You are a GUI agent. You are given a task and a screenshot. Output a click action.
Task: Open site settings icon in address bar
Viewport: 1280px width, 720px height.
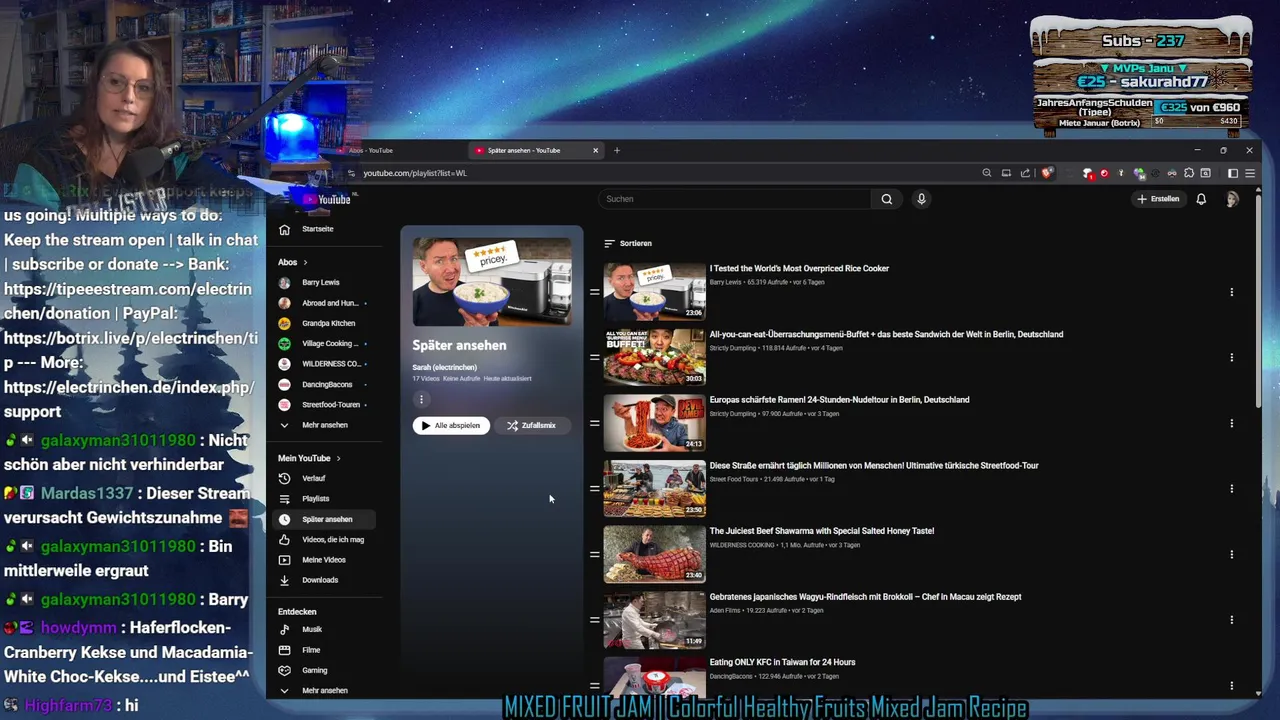pyautogui.click(x=351, y=173)
